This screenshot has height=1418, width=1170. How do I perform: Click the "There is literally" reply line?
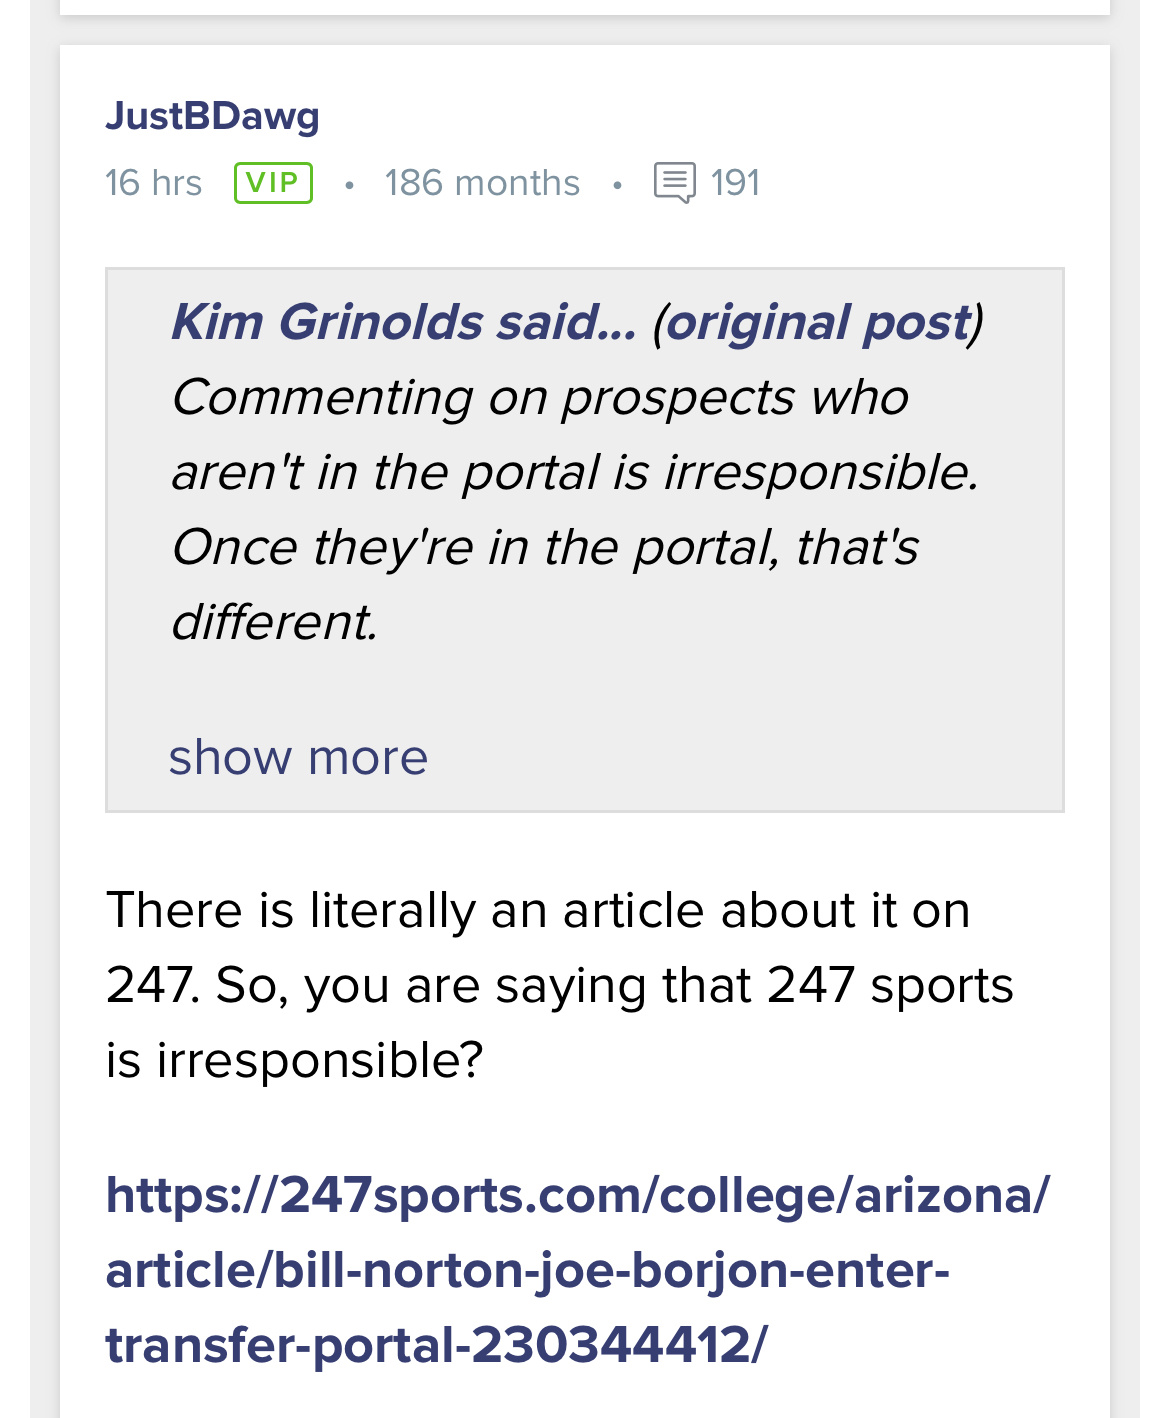538,910
